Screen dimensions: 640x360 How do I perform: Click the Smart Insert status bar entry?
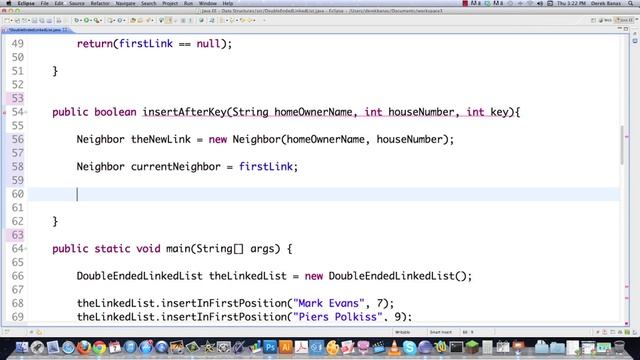(440, 332)
